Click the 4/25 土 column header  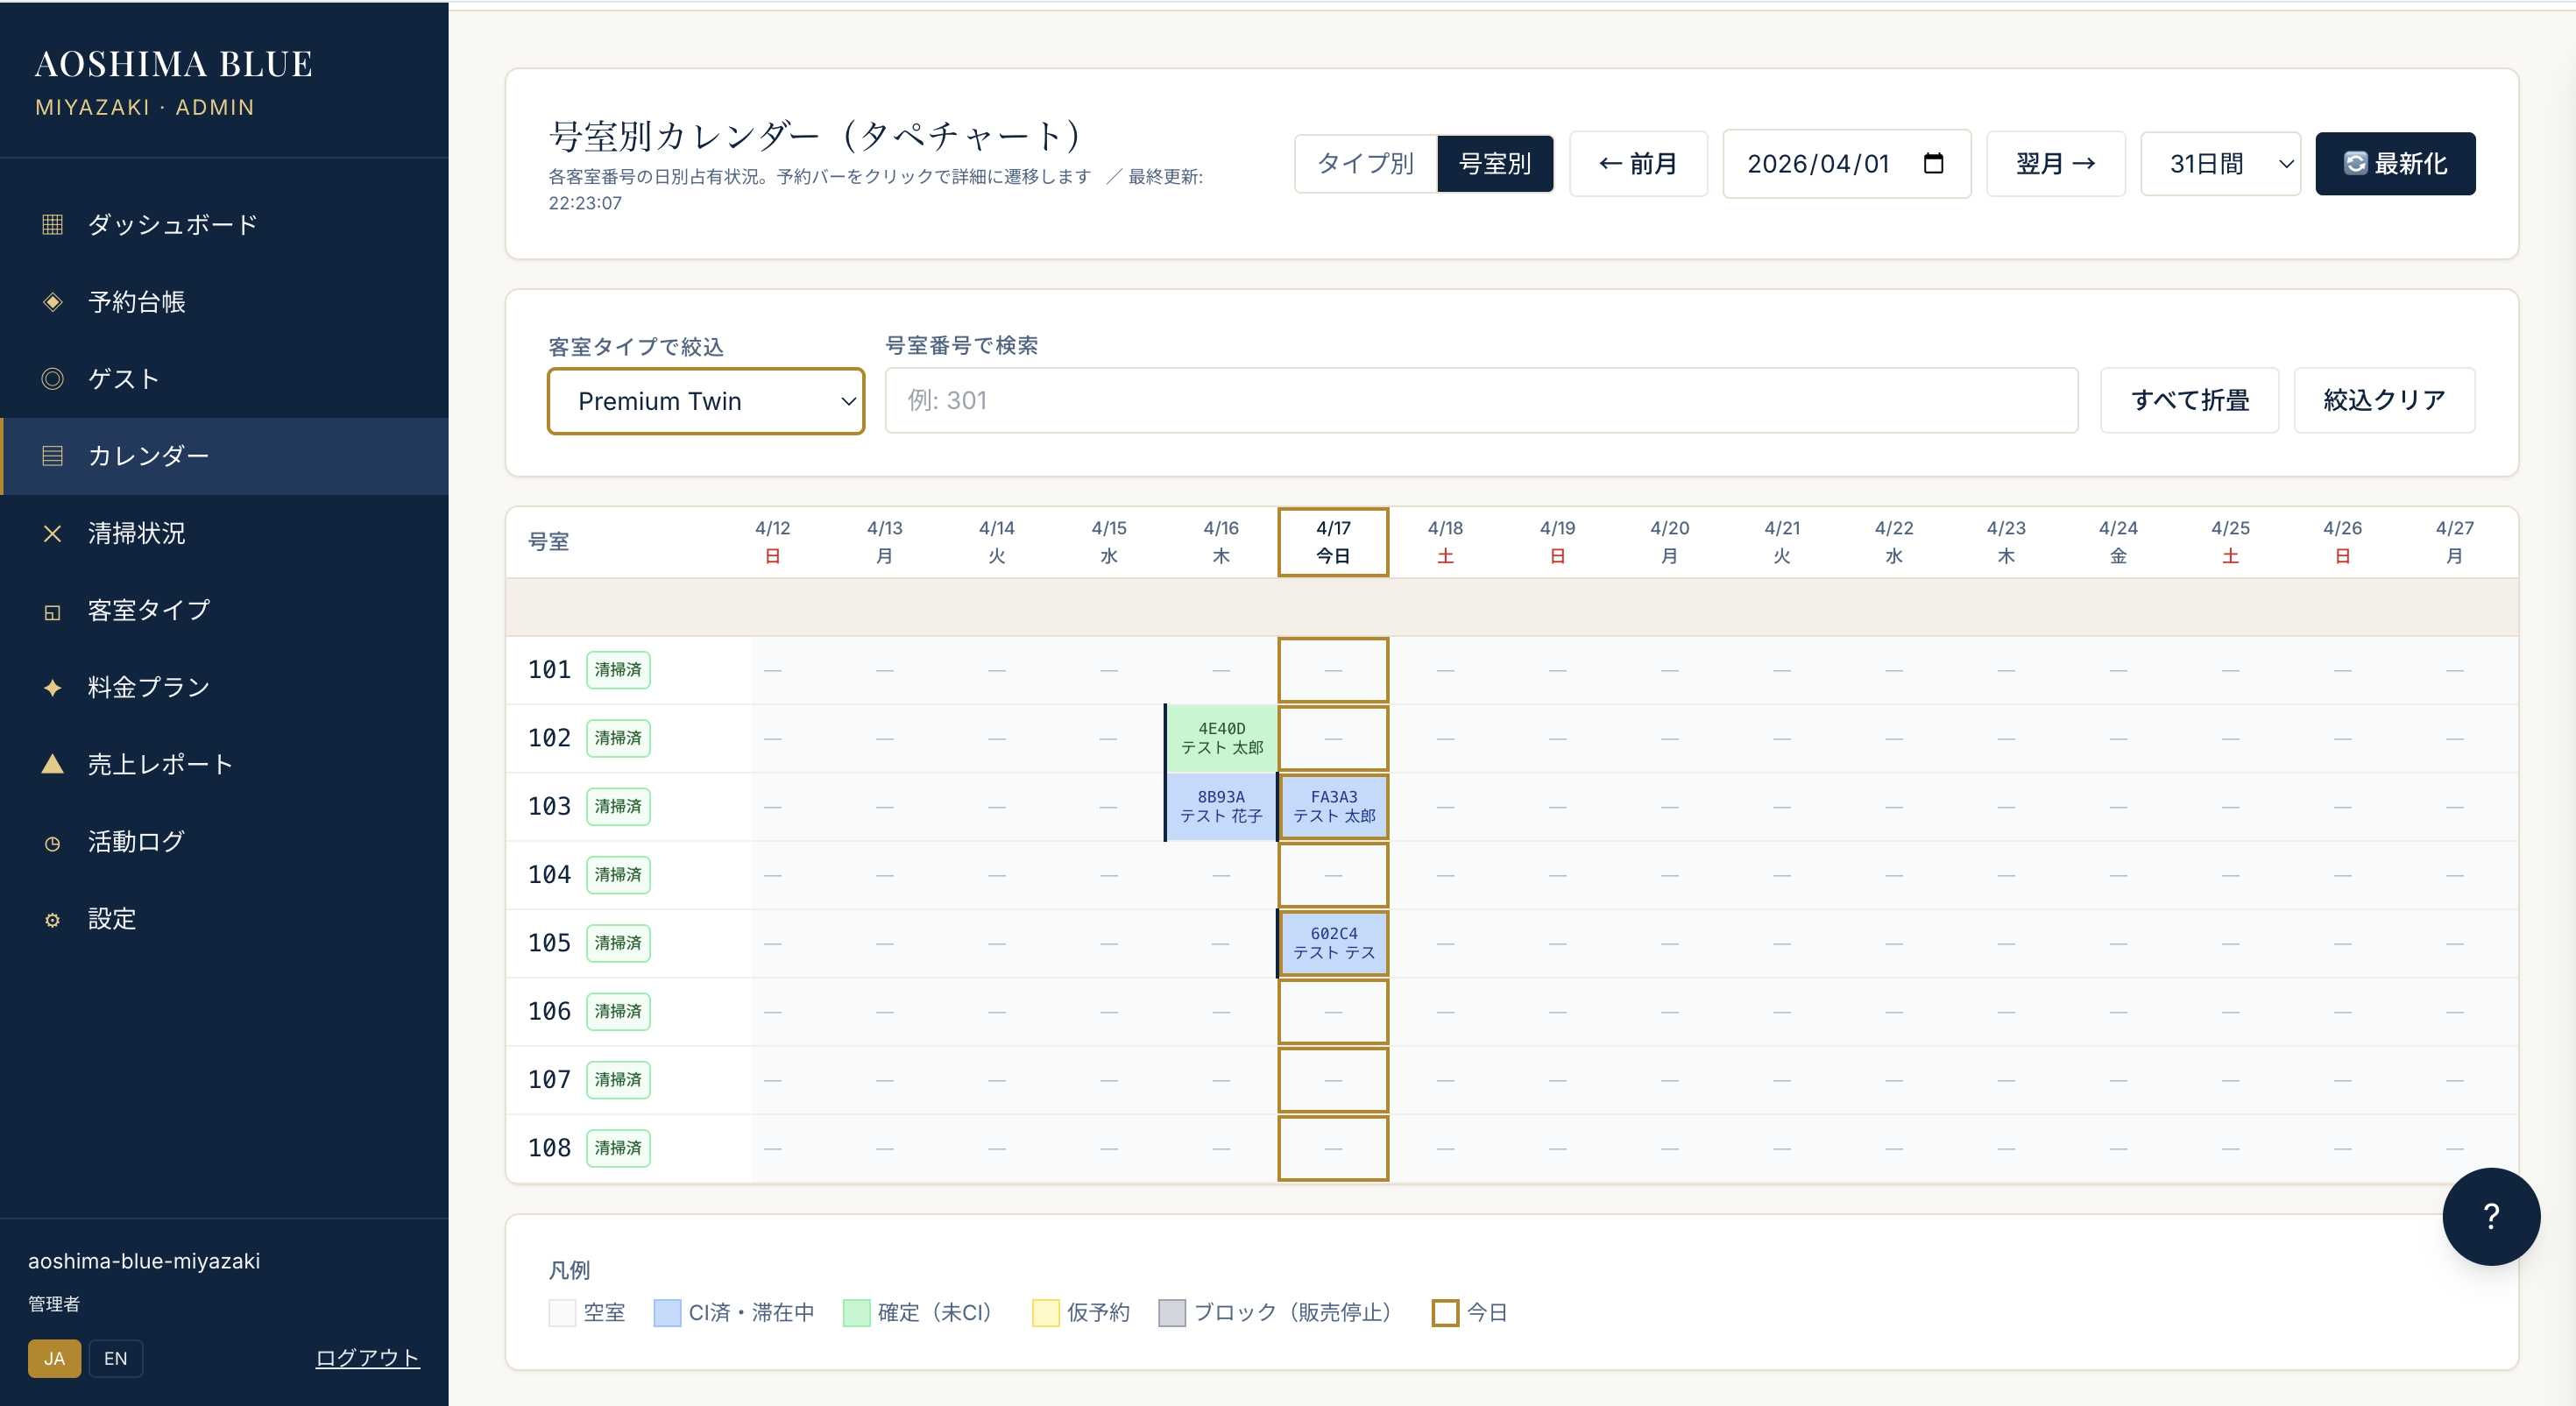(2230, 542)
